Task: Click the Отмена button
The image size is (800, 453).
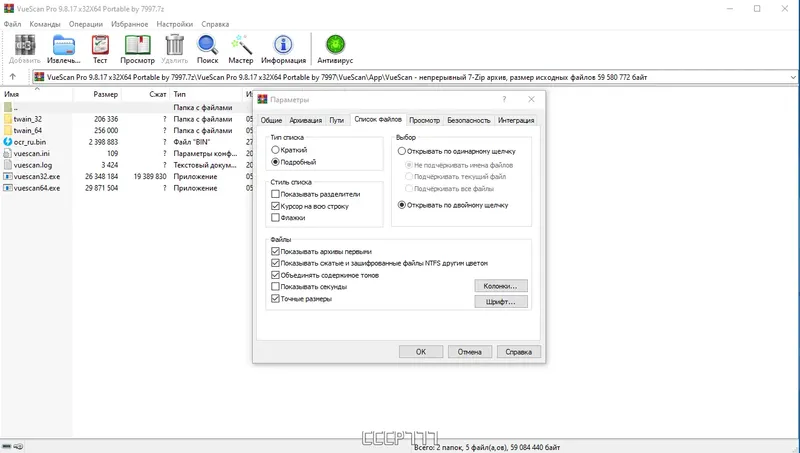Action: coord(469,352)
